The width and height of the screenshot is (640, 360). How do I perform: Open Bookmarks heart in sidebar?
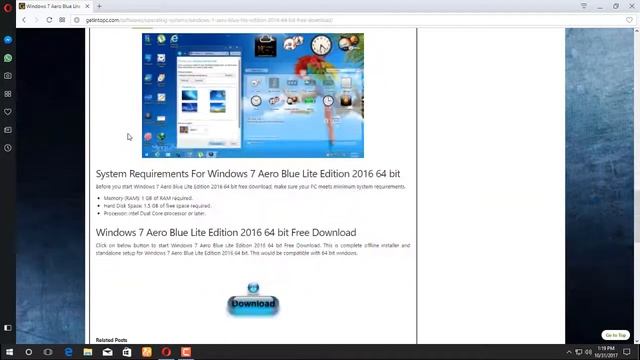point(8,112)
